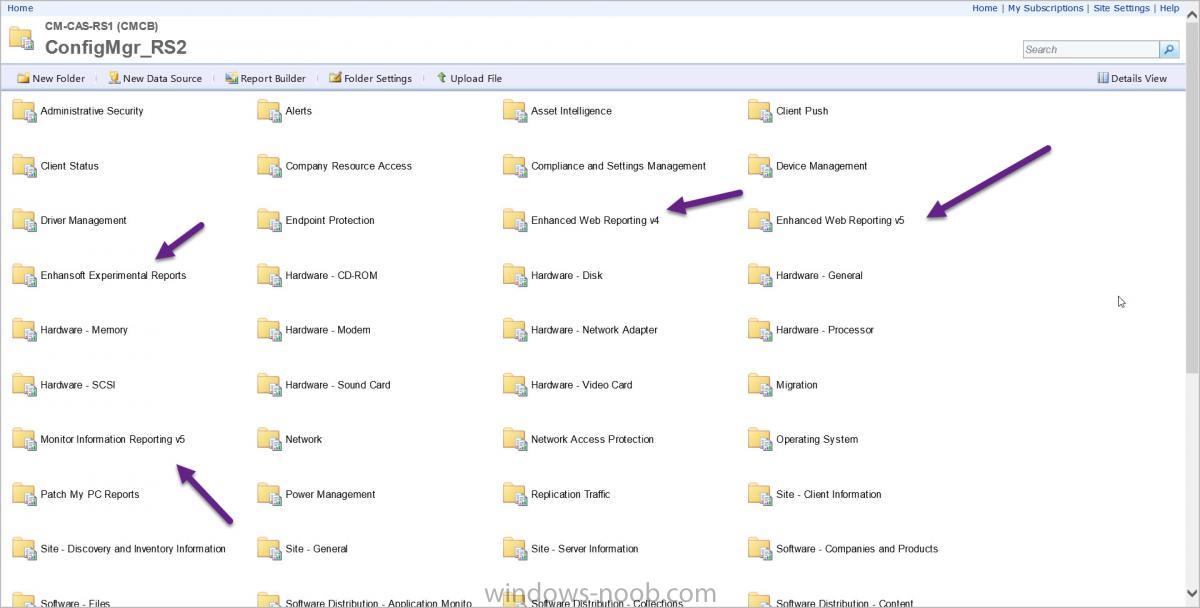
Task: Click the Upload File toolbar button
Action: [469, 78]
